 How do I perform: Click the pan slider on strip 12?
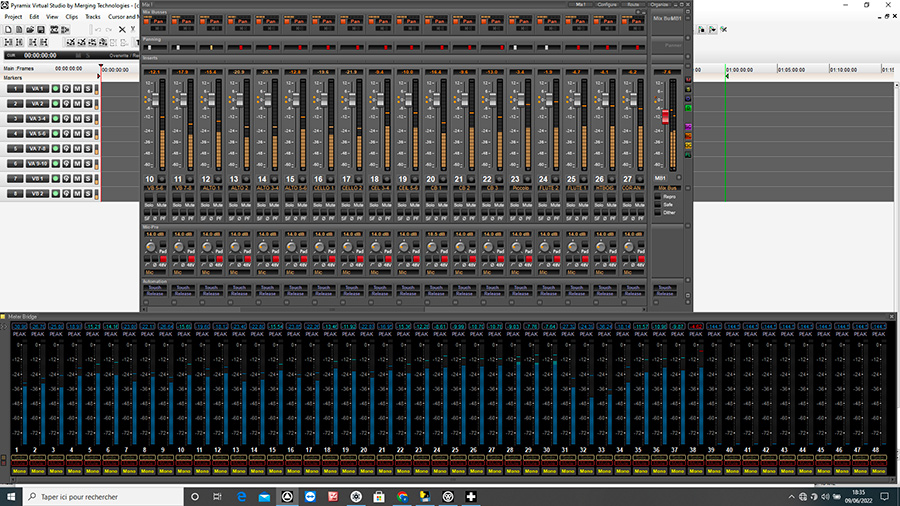(x=211, y=48)
